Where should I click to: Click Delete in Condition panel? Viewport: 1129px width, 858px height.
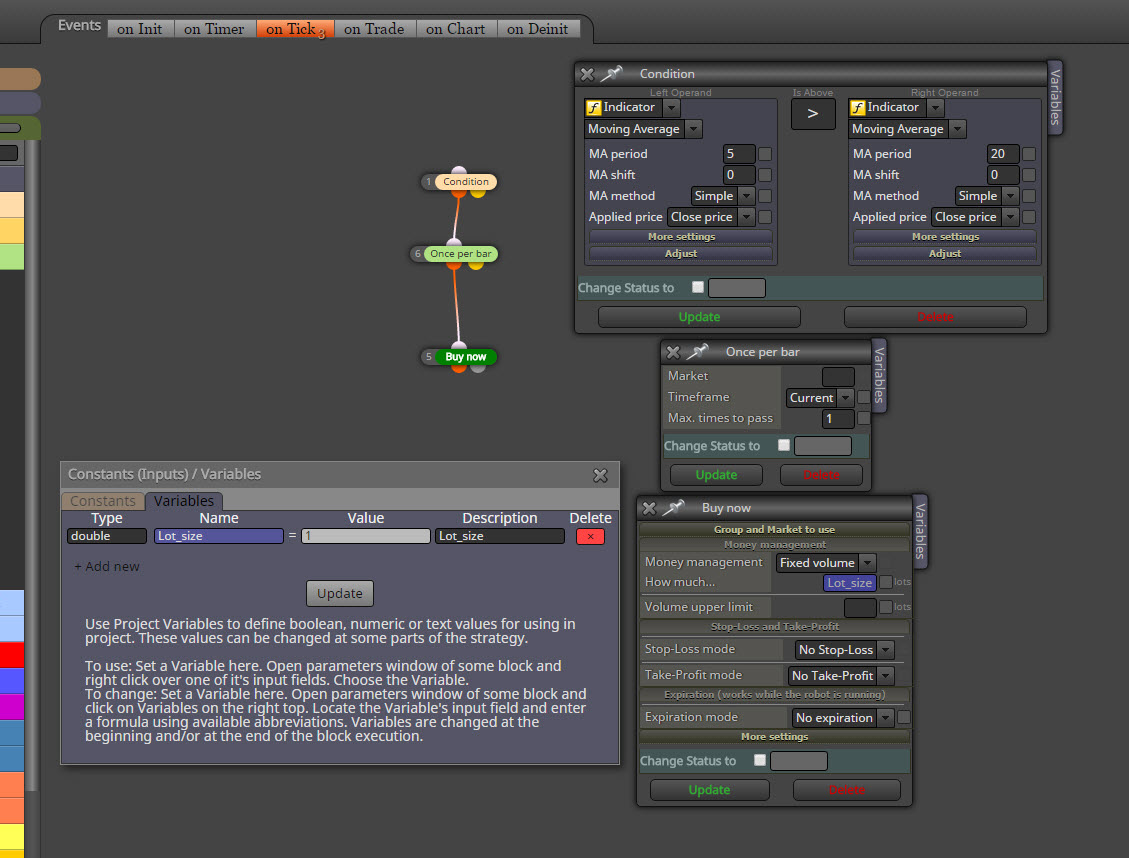[935, 317]
